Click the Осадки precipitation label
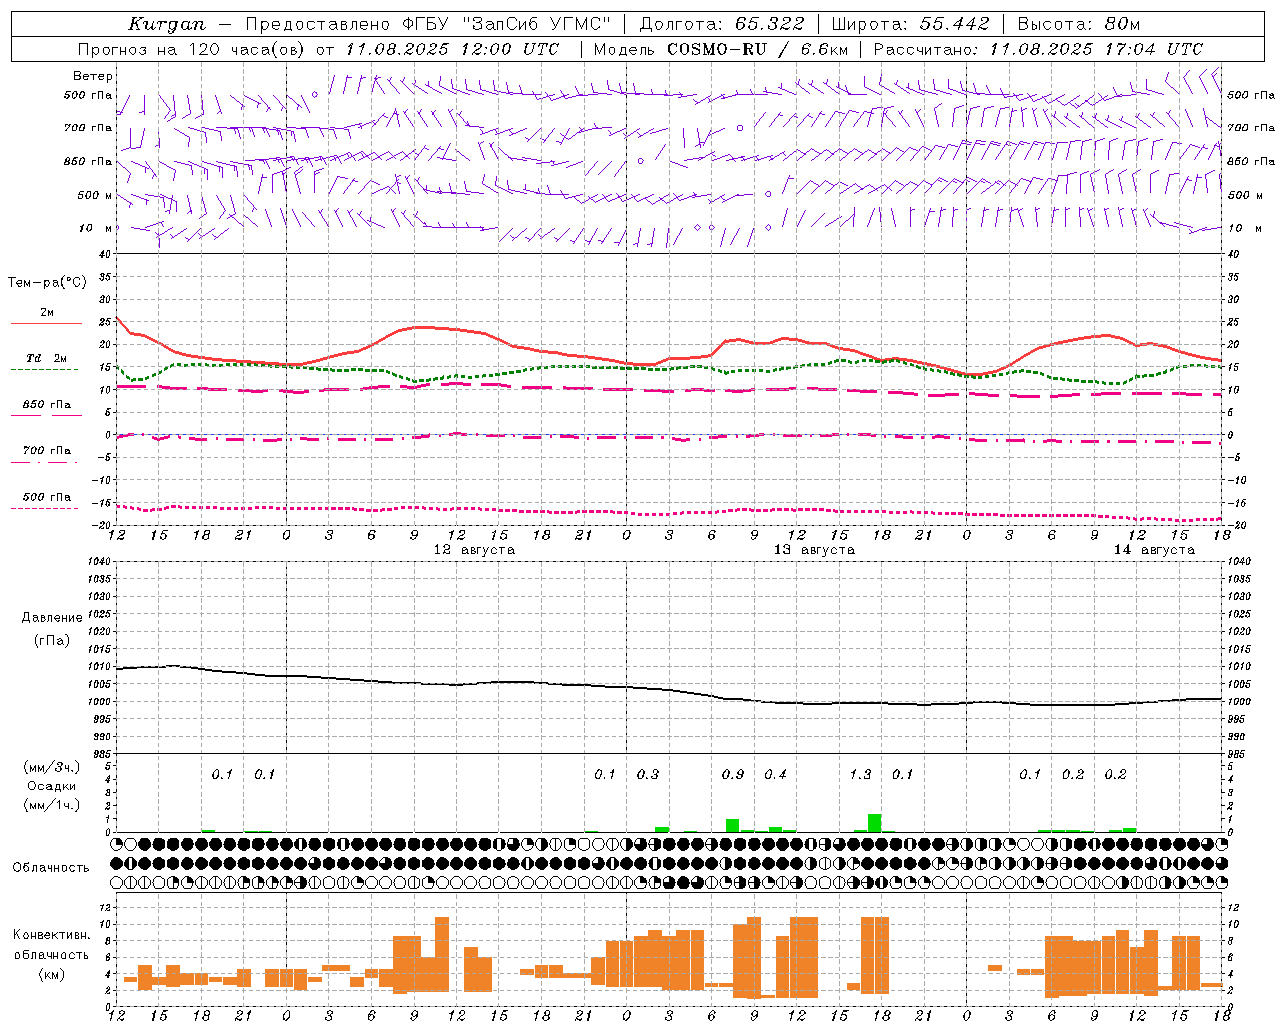Screen dimensions: 1280x1024 coord(52,786)
